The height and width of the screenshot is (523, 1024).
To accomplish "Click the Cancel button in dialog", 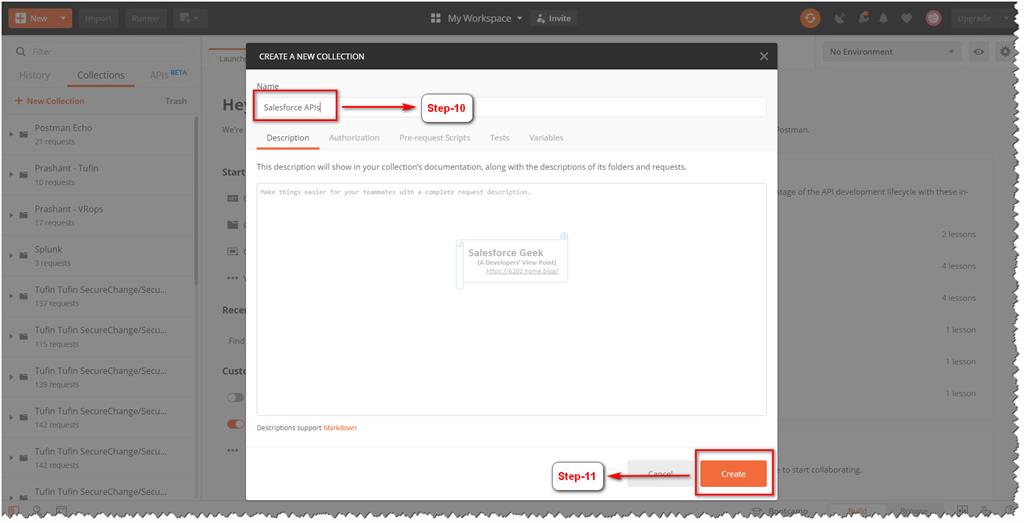I will point(660,474).
